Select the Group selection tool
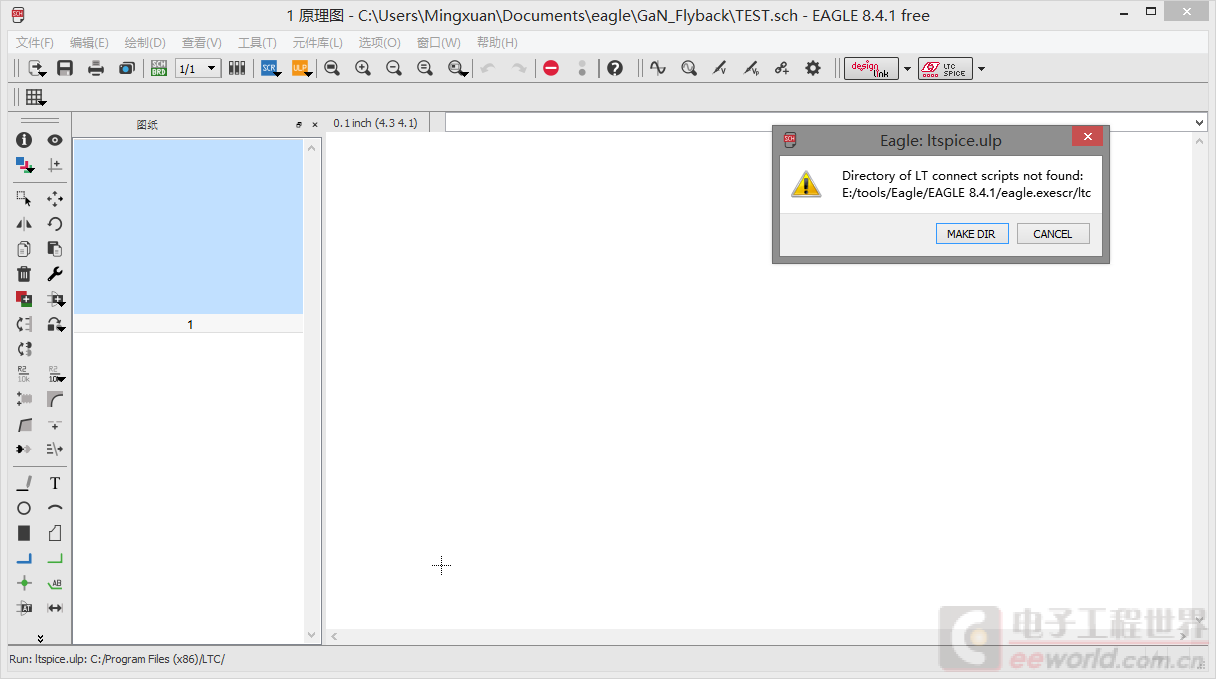The width and height of the screenshot is (1216, 679). point(24,199)
